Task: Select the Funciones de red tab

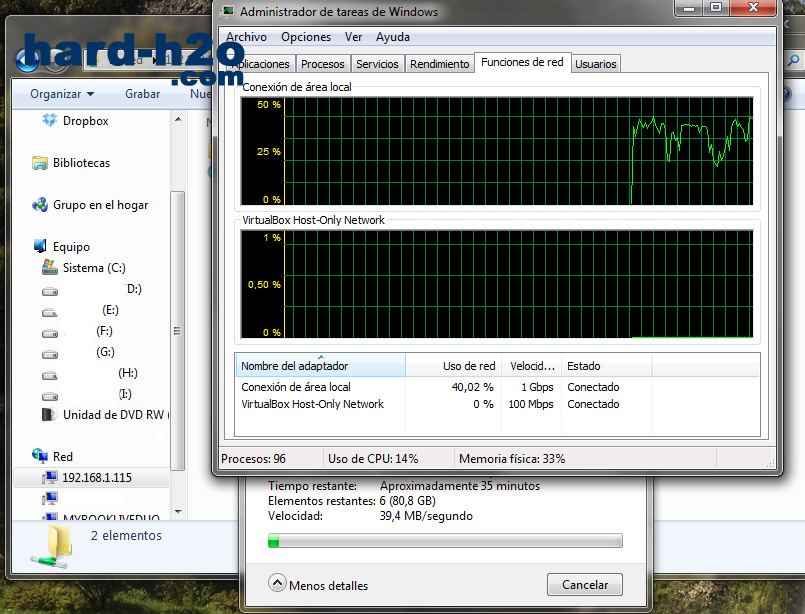Action: (x=522, y=62)
